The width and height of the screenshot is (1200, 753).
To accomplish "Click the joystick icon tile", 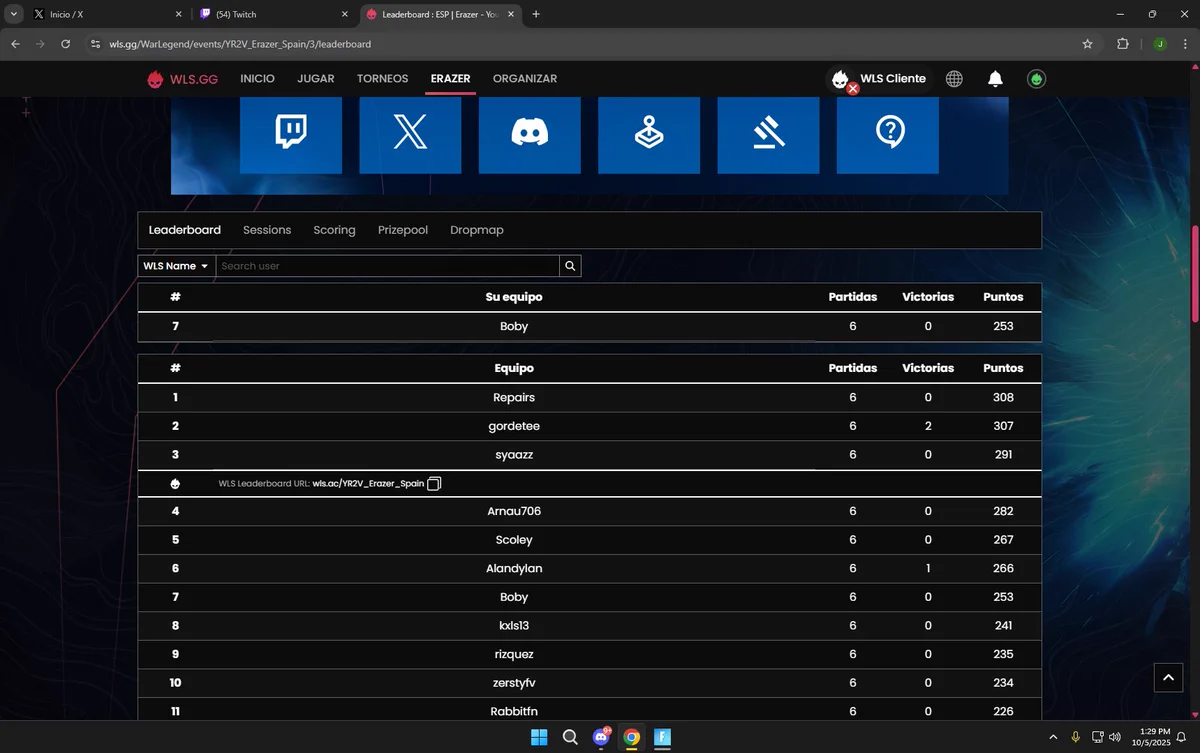I will click(x=649, y=135).
